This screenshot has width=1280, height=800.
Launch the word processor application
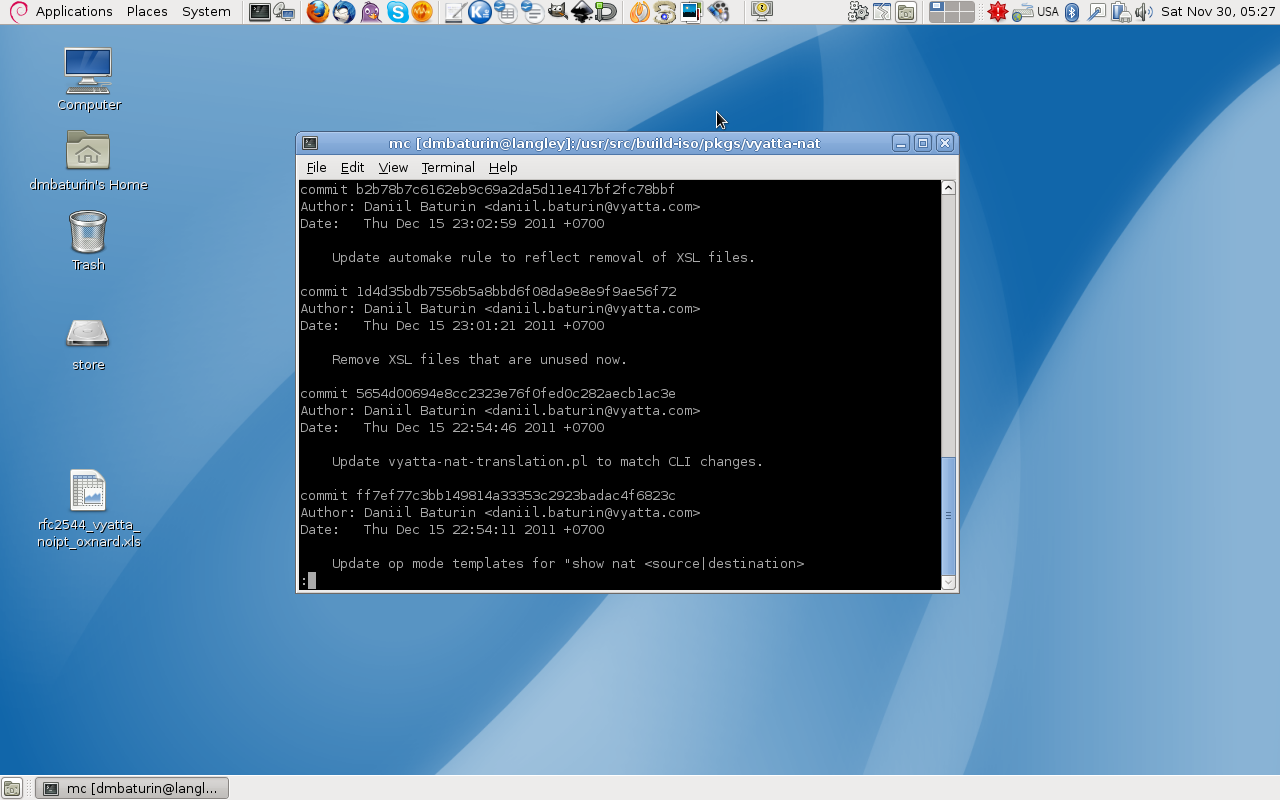point(531,12)
